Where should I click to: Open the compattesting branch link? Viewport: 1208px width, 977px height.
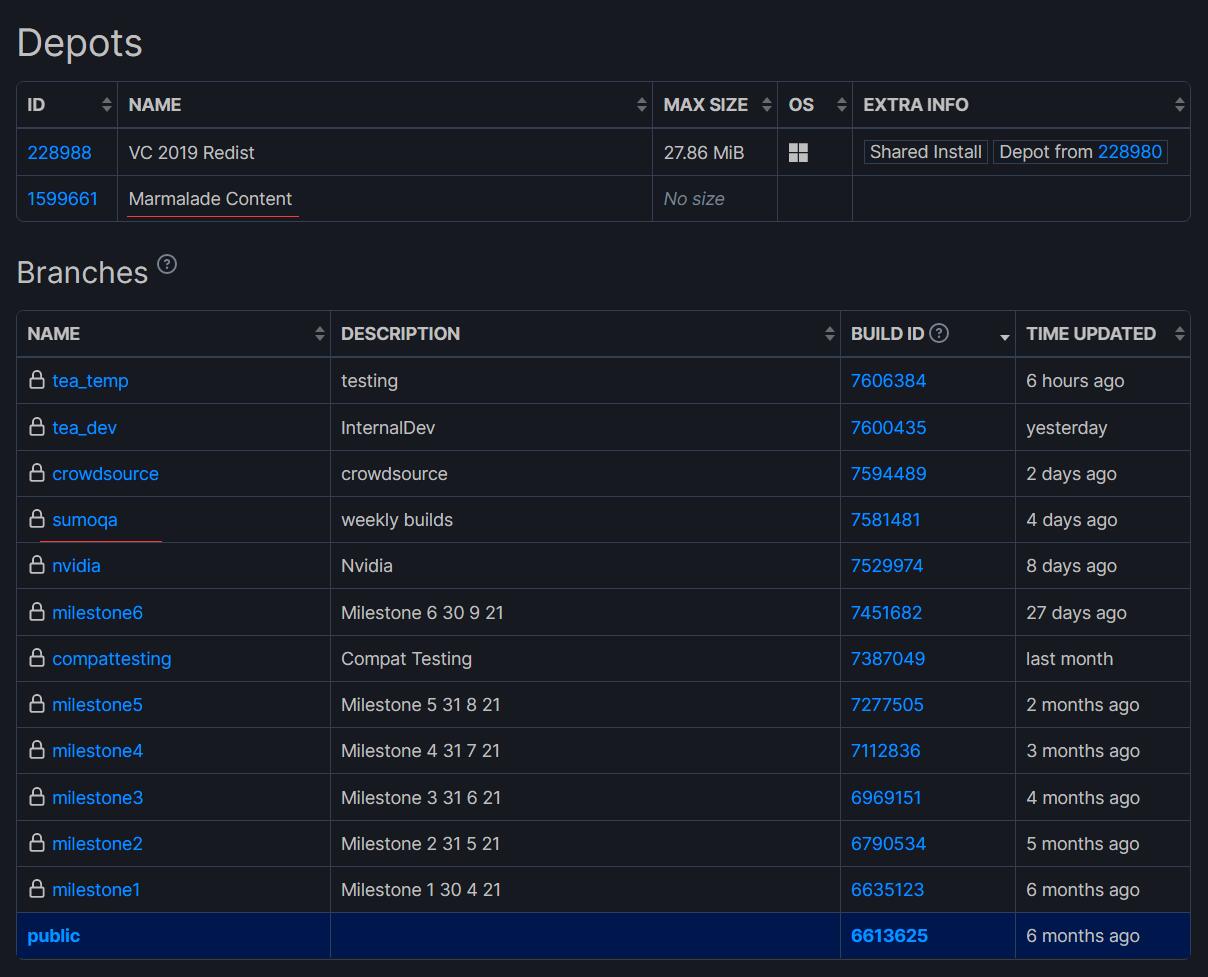[112, 658]
